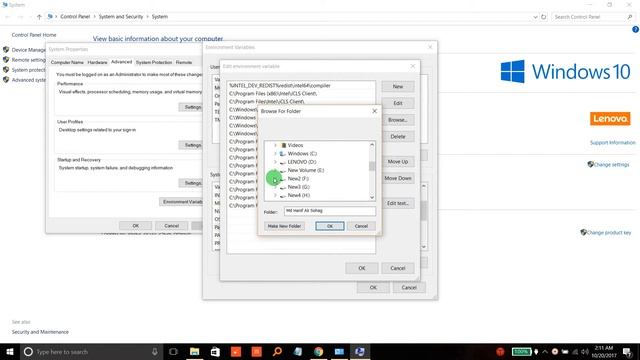The height and width of the screenshot is (360, 640).
Task: Click Search Control Panel box
Action: [x=593, y=17]
